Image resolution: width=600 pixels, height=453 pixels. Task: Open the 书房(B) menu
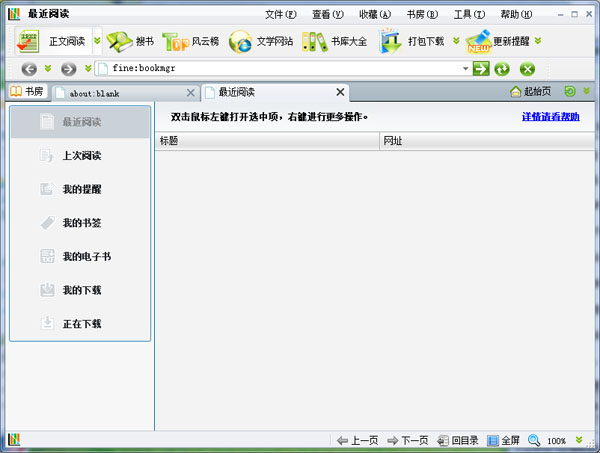(422, 15)
